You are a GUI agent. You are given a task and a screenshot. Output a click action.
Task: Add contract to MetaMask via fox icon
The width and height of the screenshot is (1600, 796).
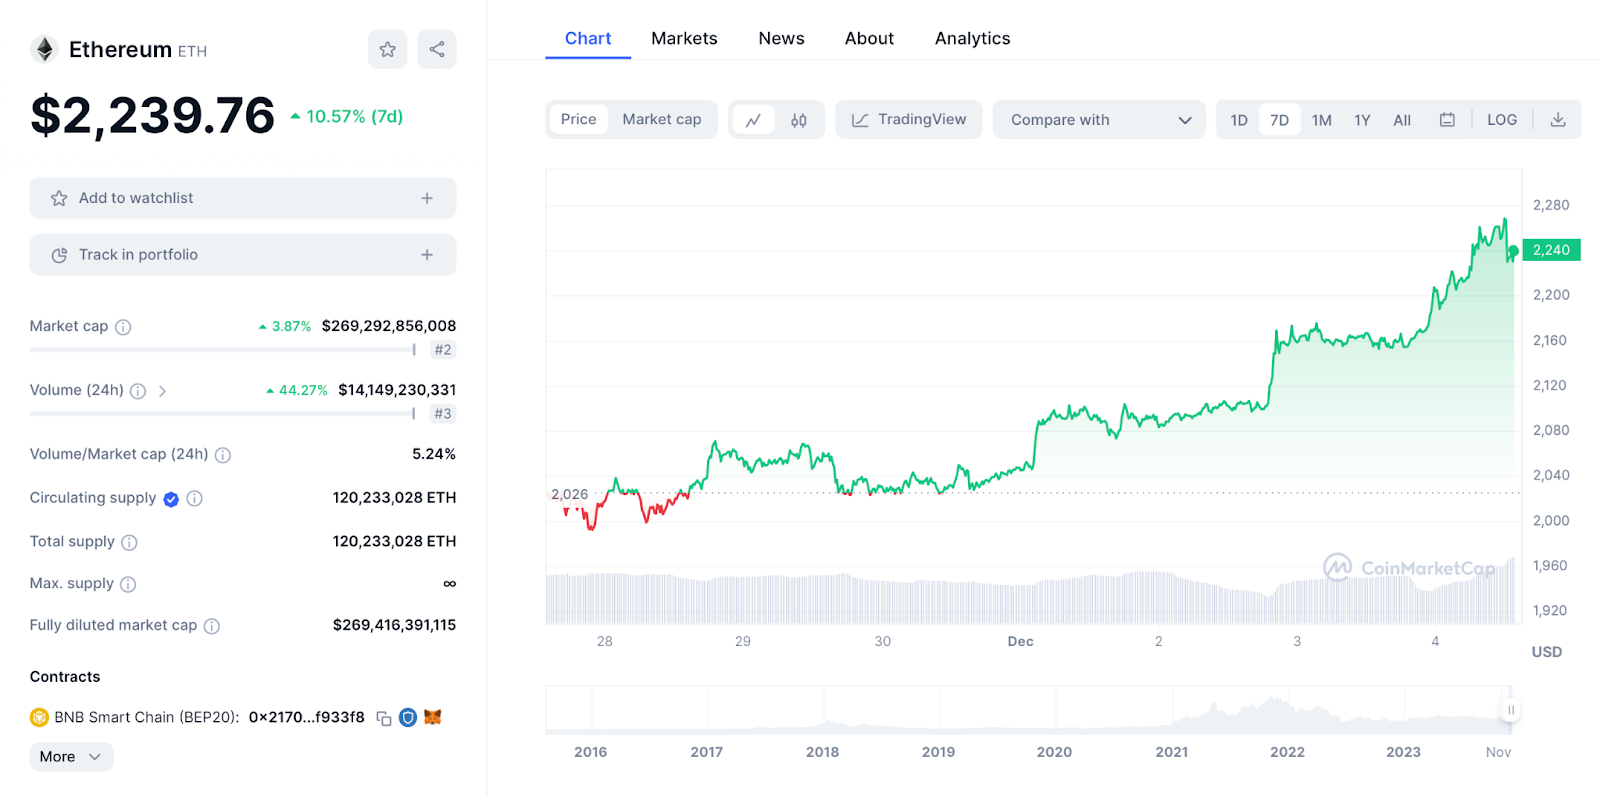[433, 717]
